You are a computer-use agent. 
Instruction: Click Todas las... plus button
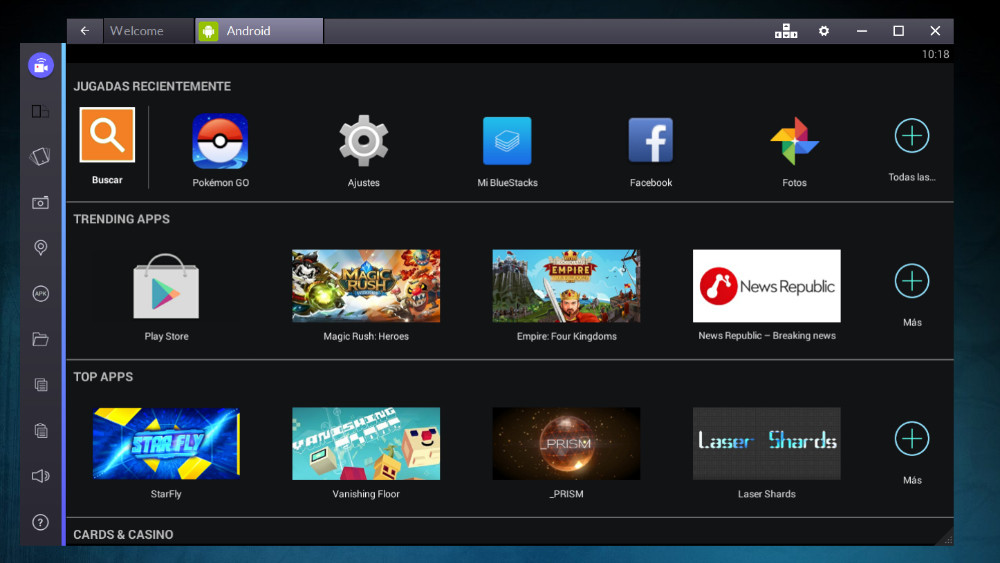912,135
